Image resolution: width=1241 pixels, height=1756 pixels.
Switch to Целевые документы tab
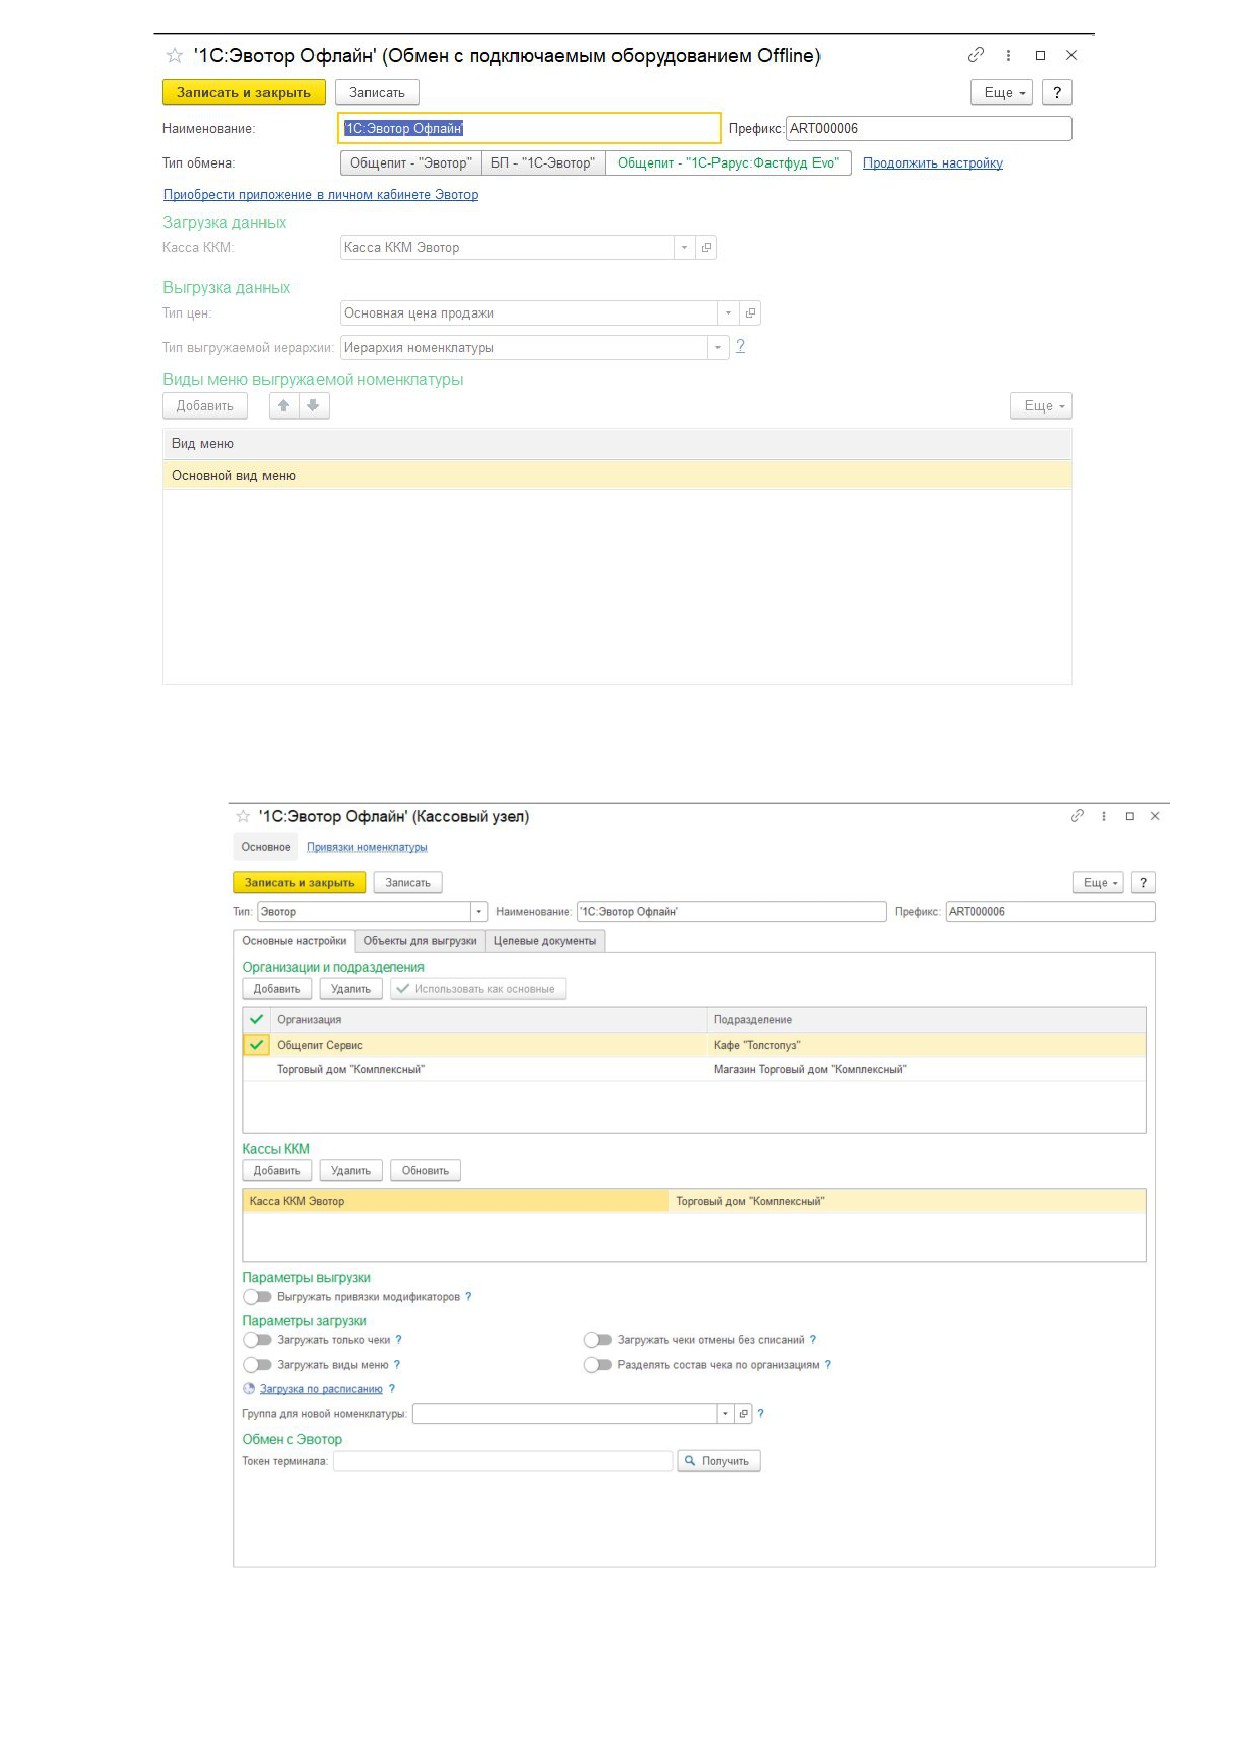[x=545, y=941]
